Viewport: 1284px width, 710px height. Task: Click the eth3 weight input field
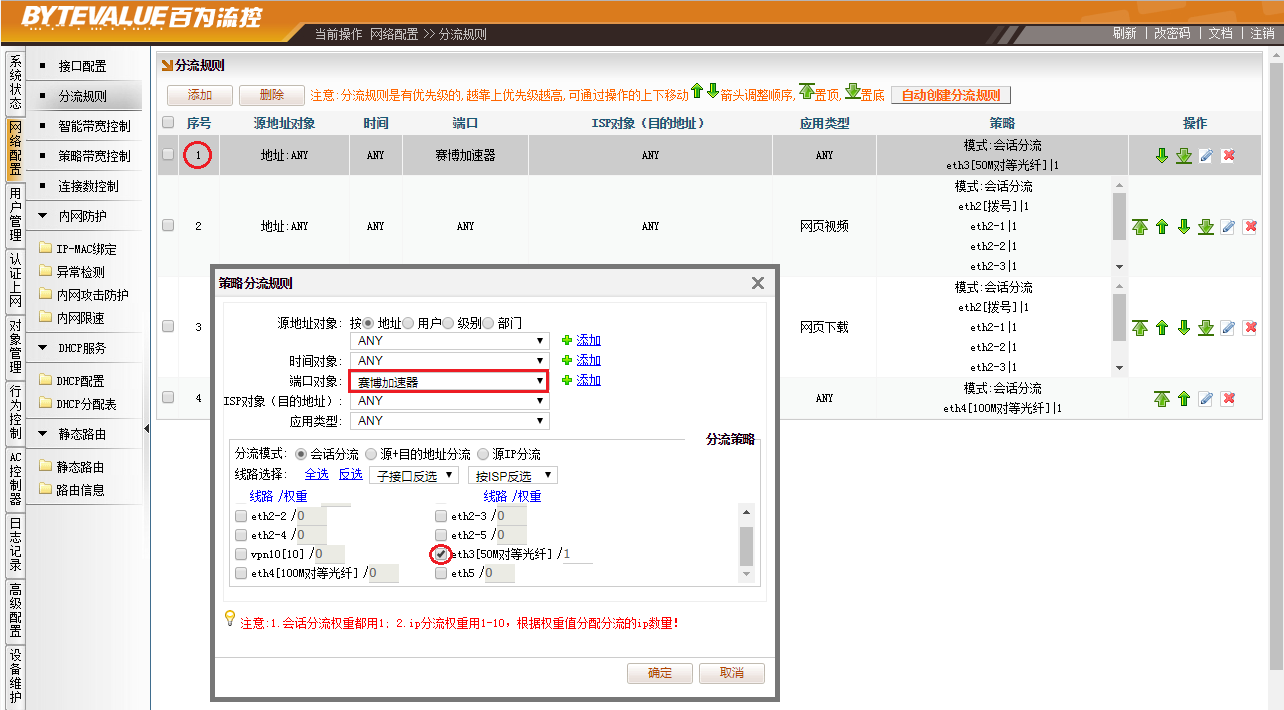tap(577, 554)
